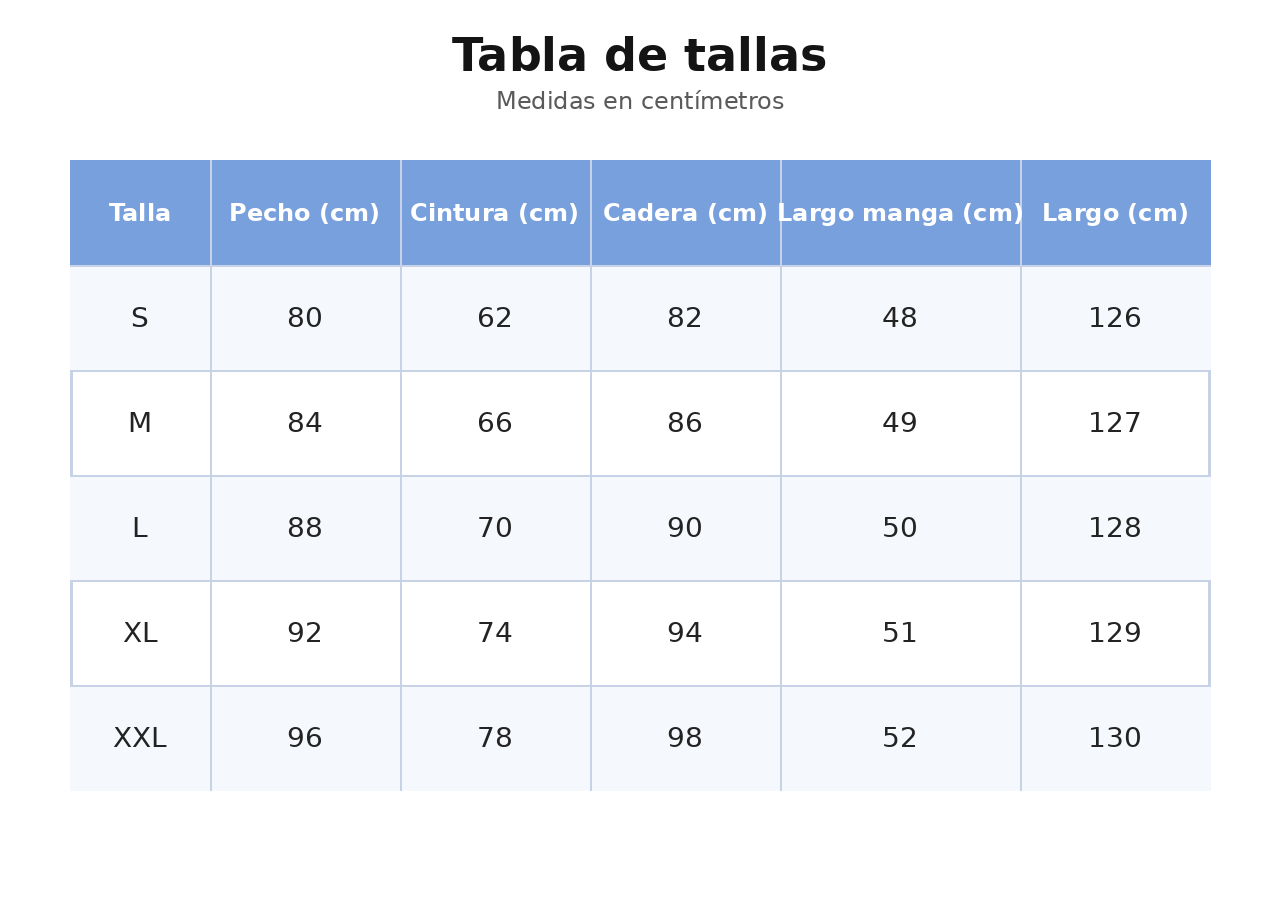This screenshot has width=1280, height=900.
Task: Click the "Medidas en centímetros" subtitle
Action: (640, 102)
